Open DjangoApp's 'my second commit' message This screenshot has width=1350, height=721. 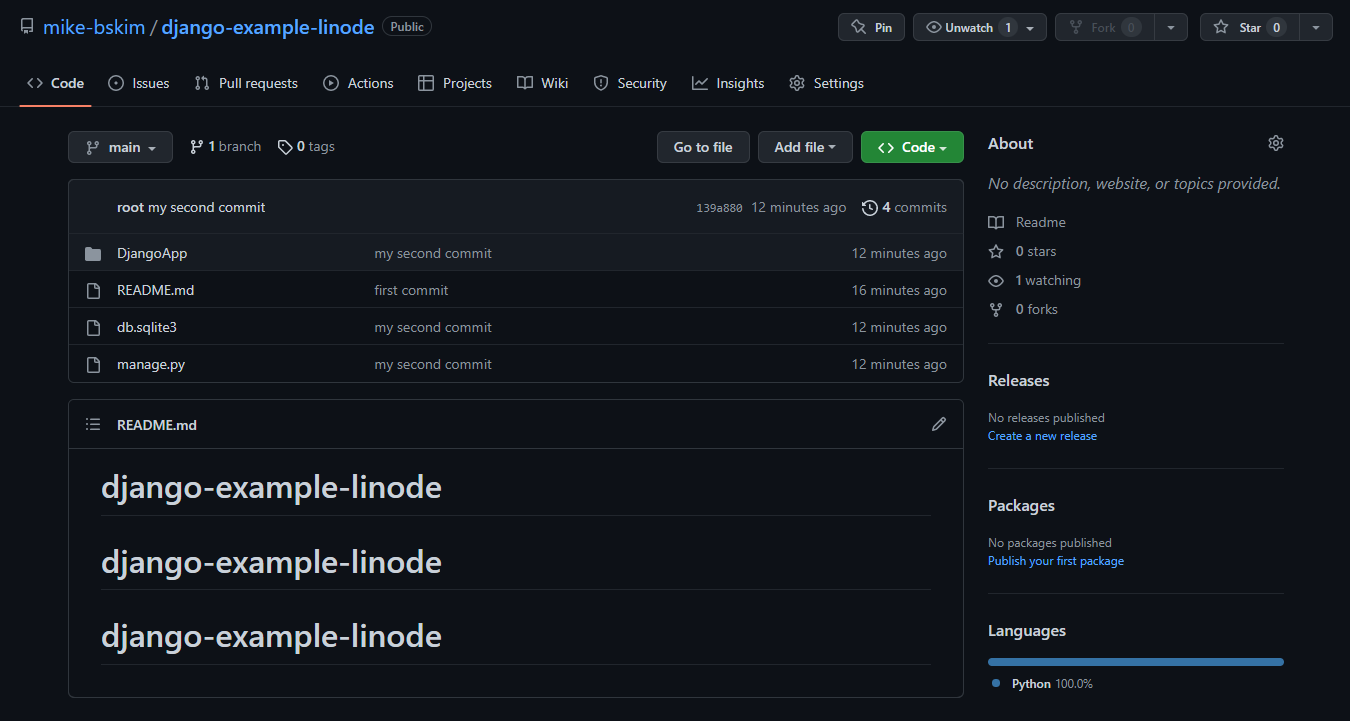(x=433, y=253)
